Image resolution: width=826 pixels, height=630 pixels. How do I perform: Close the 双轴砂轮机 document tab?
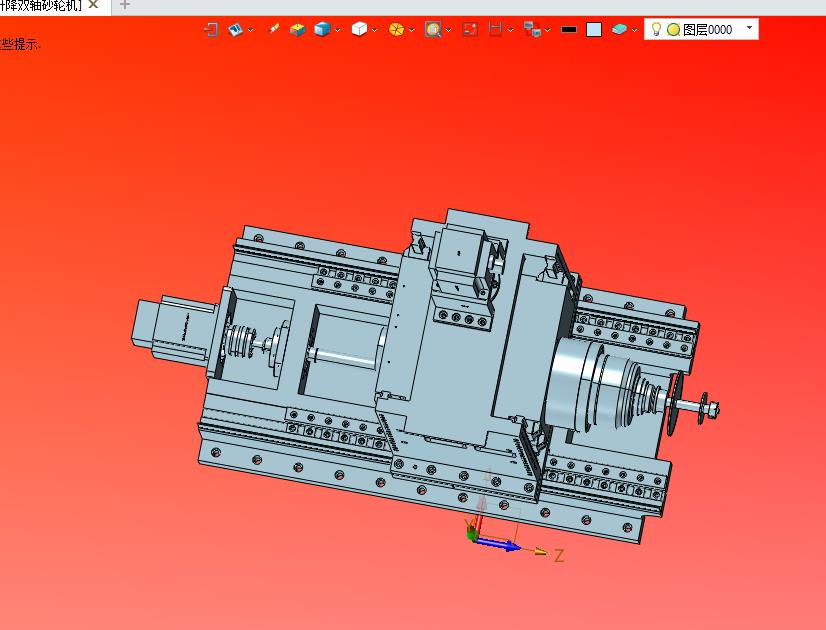pos(93,5)
